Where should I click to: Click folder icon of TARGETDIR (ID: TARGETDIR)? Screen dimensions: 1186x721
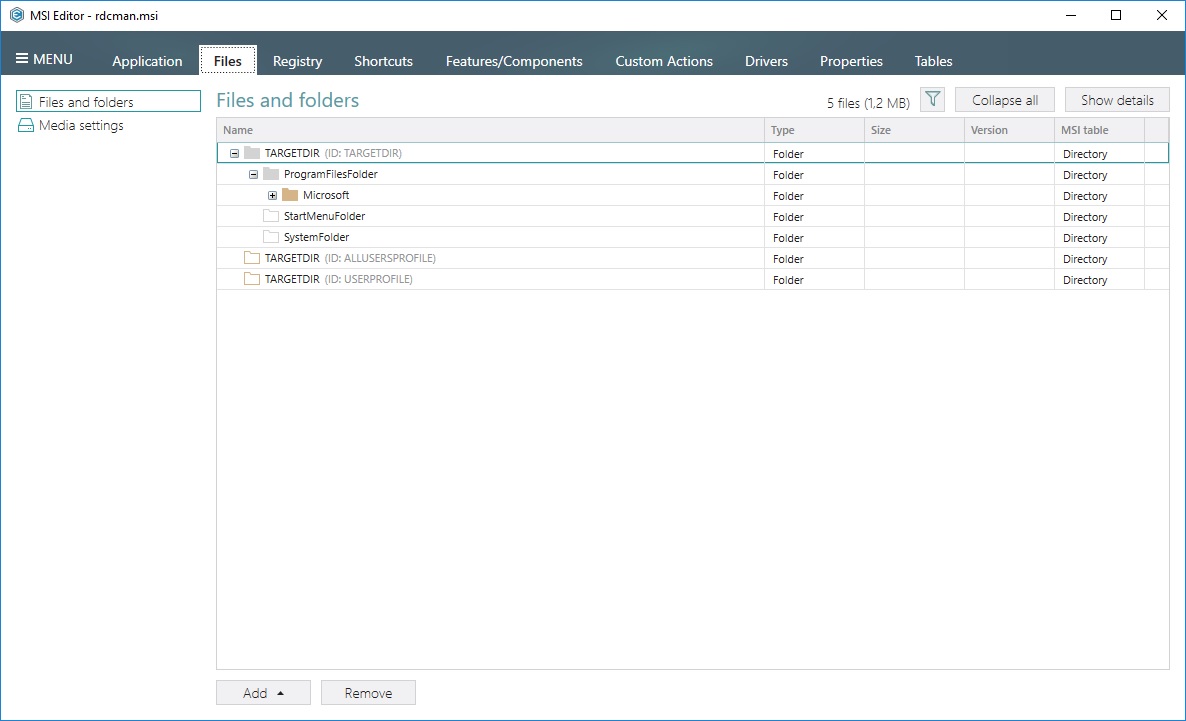point(252,153)
